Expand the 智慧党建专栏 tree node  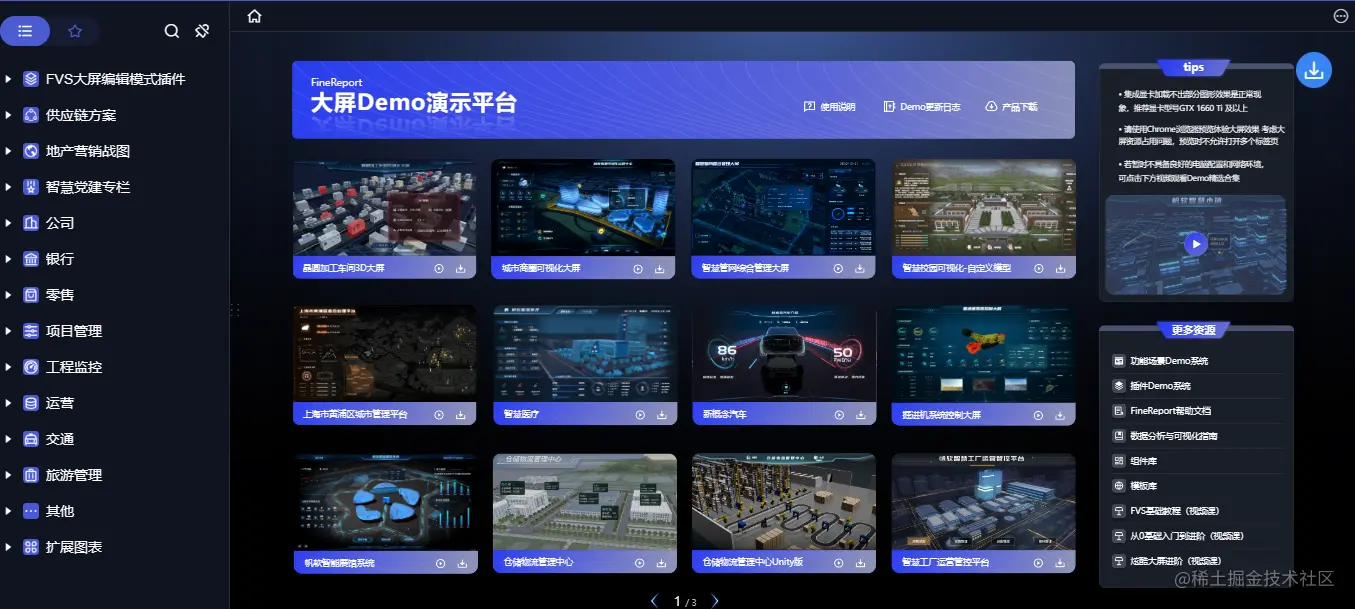(x=8, y=187)
